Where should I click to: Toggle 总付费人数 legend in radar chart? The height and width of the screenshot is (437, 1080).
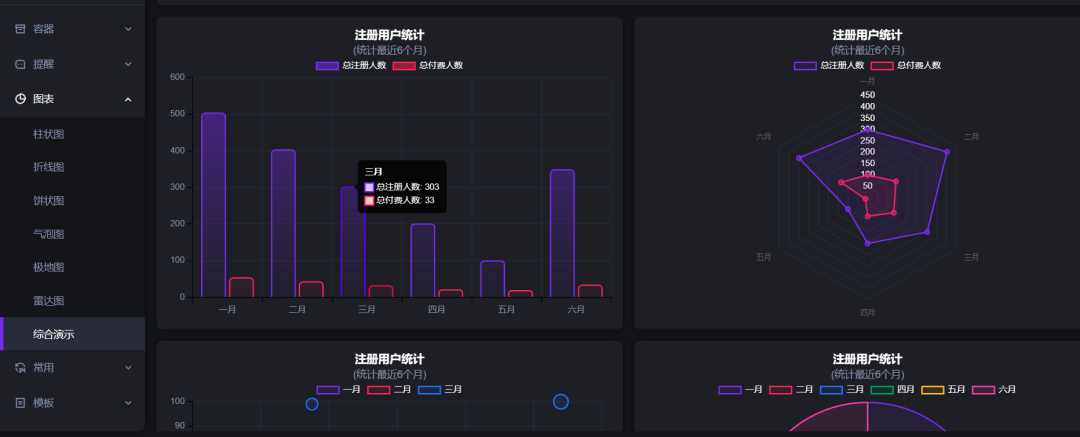point(906,65)
